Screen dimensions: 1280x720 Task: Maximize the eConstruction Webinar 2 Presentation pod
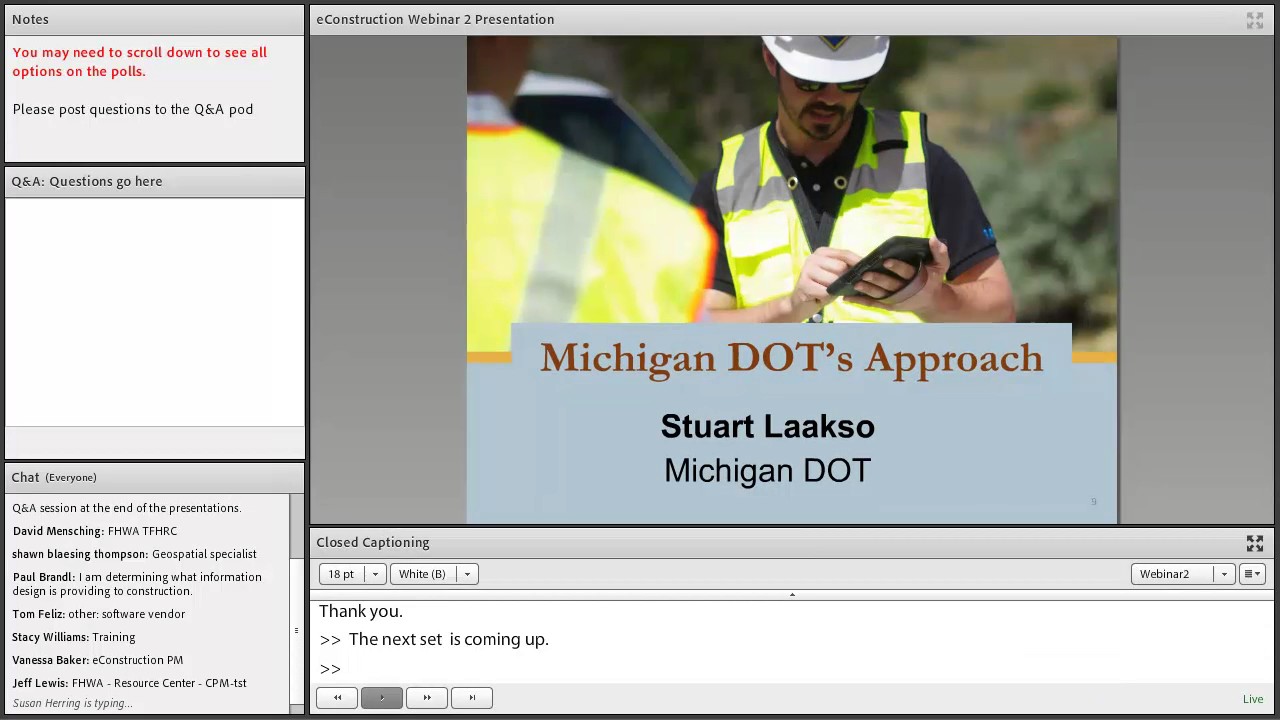point(1254,20)
